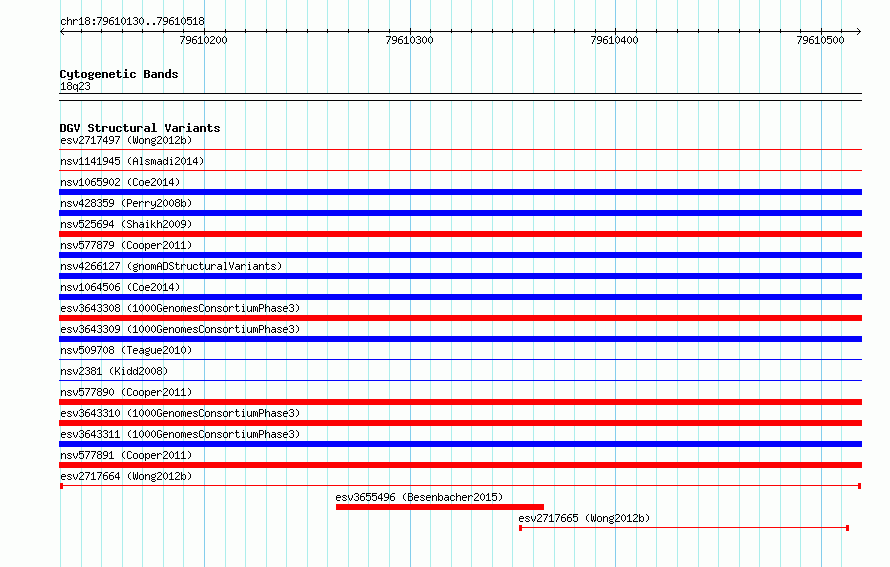Click the blue bar under nsv1065902
890x567 pixels.
(460, 192)
